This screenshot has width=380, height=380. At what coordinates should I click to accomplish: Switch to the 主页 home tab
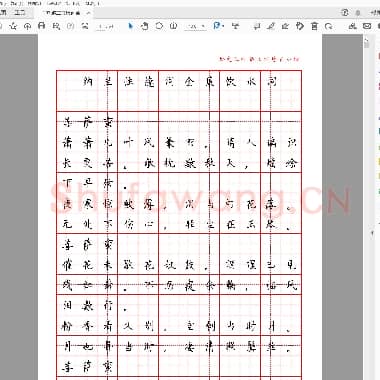[3, 13]
